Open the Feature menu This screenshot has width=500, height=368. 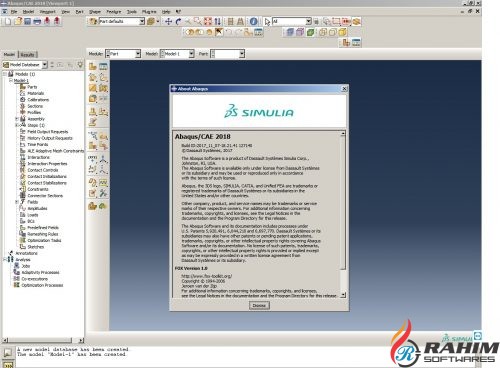click(x=114, y=12)
